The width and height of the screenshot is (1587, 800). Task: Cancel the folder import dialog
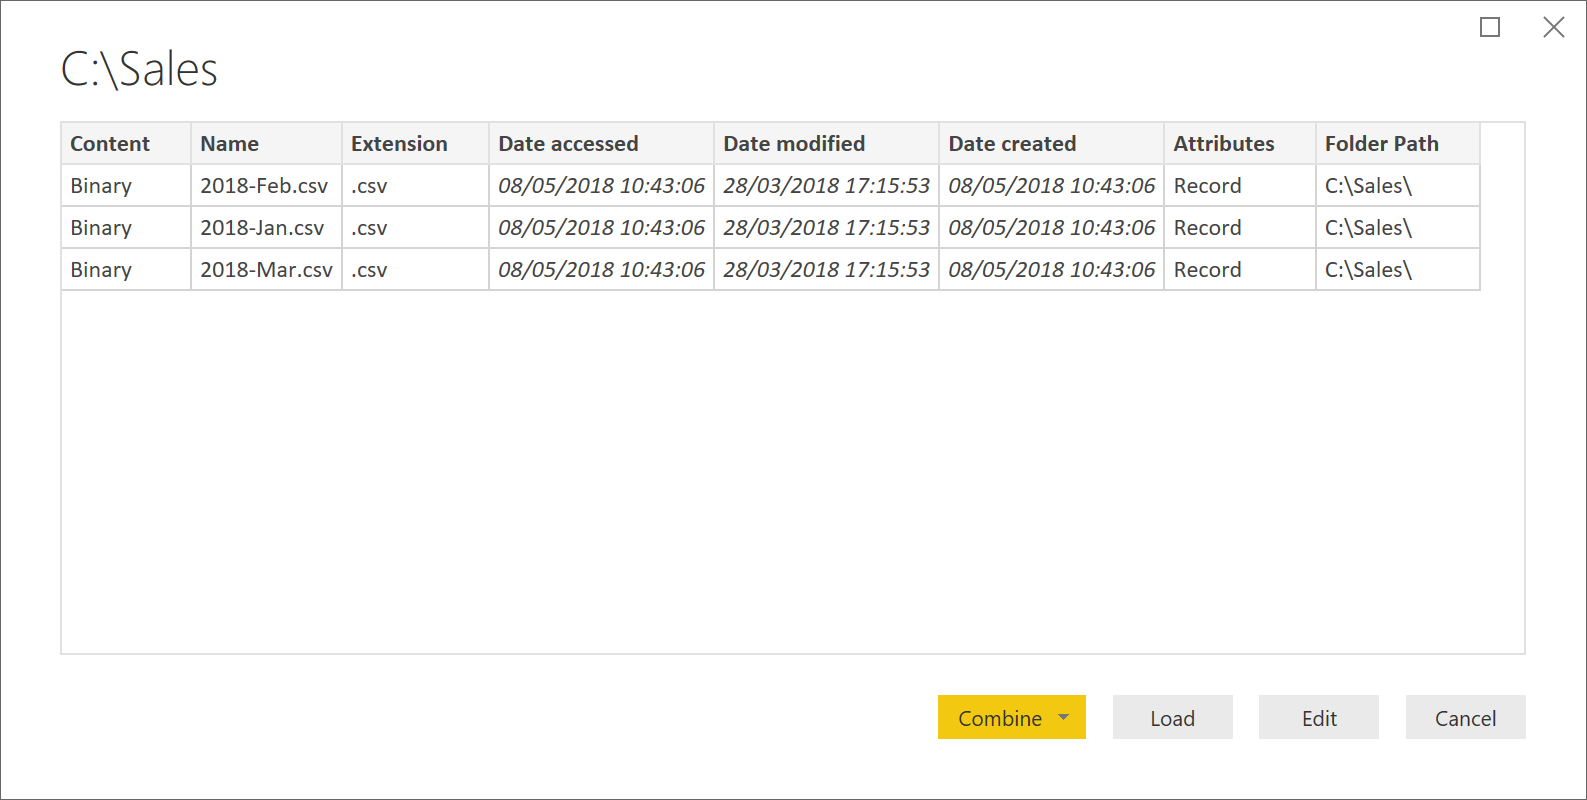click(1465, 717)
